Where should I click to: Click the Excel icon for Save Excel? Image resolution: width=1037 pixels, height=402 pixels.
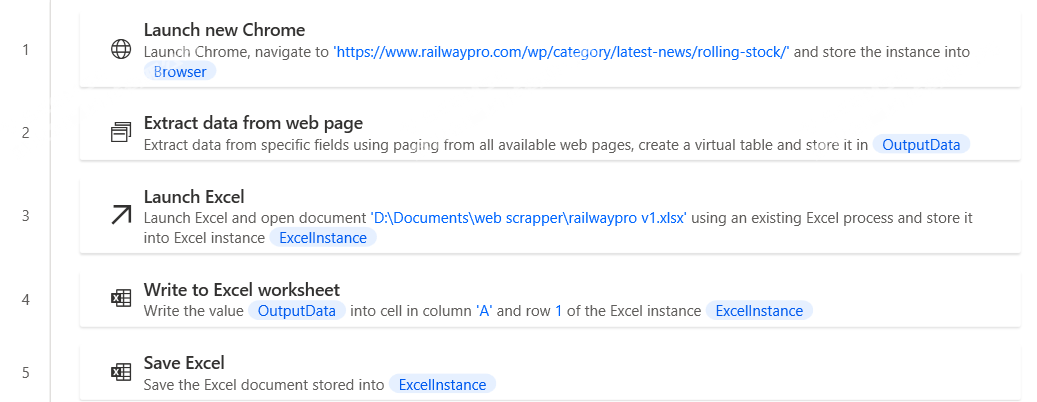121,372
